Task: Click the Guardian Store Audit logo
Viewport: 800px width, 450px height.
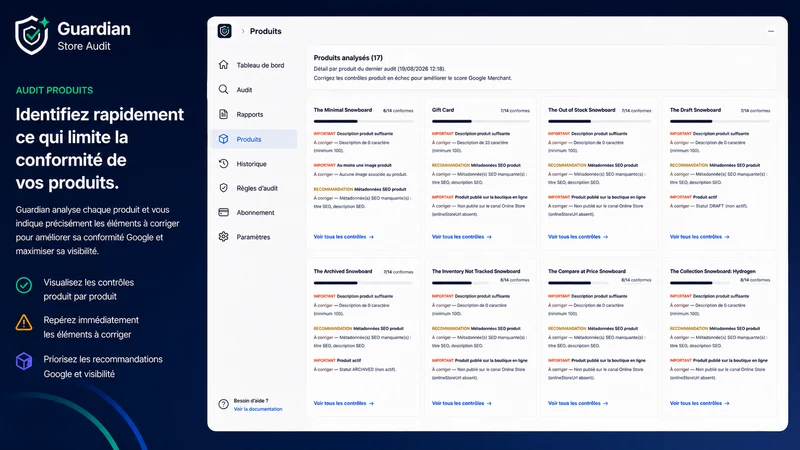Action: point(73,35)
